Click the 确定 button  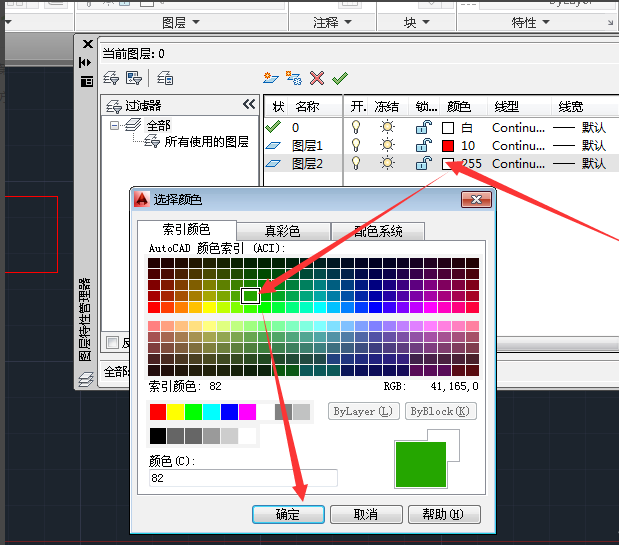pyautogui.click(x=288, y=514)
